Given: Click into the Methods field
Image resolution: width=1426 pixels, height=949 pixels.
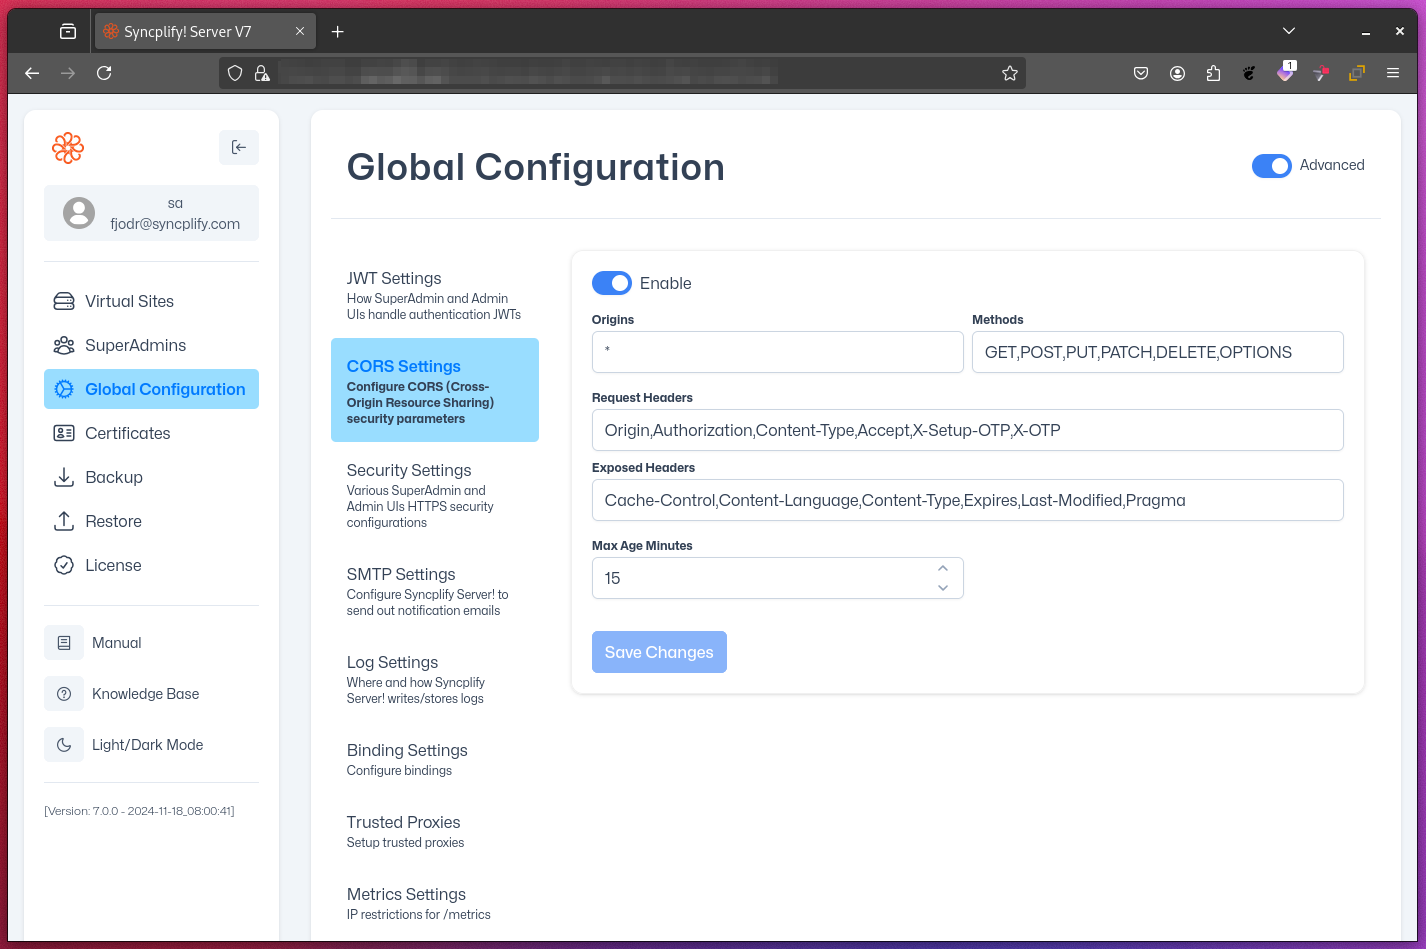Looking at the screenshot, I should click(x=1158, y=352).
